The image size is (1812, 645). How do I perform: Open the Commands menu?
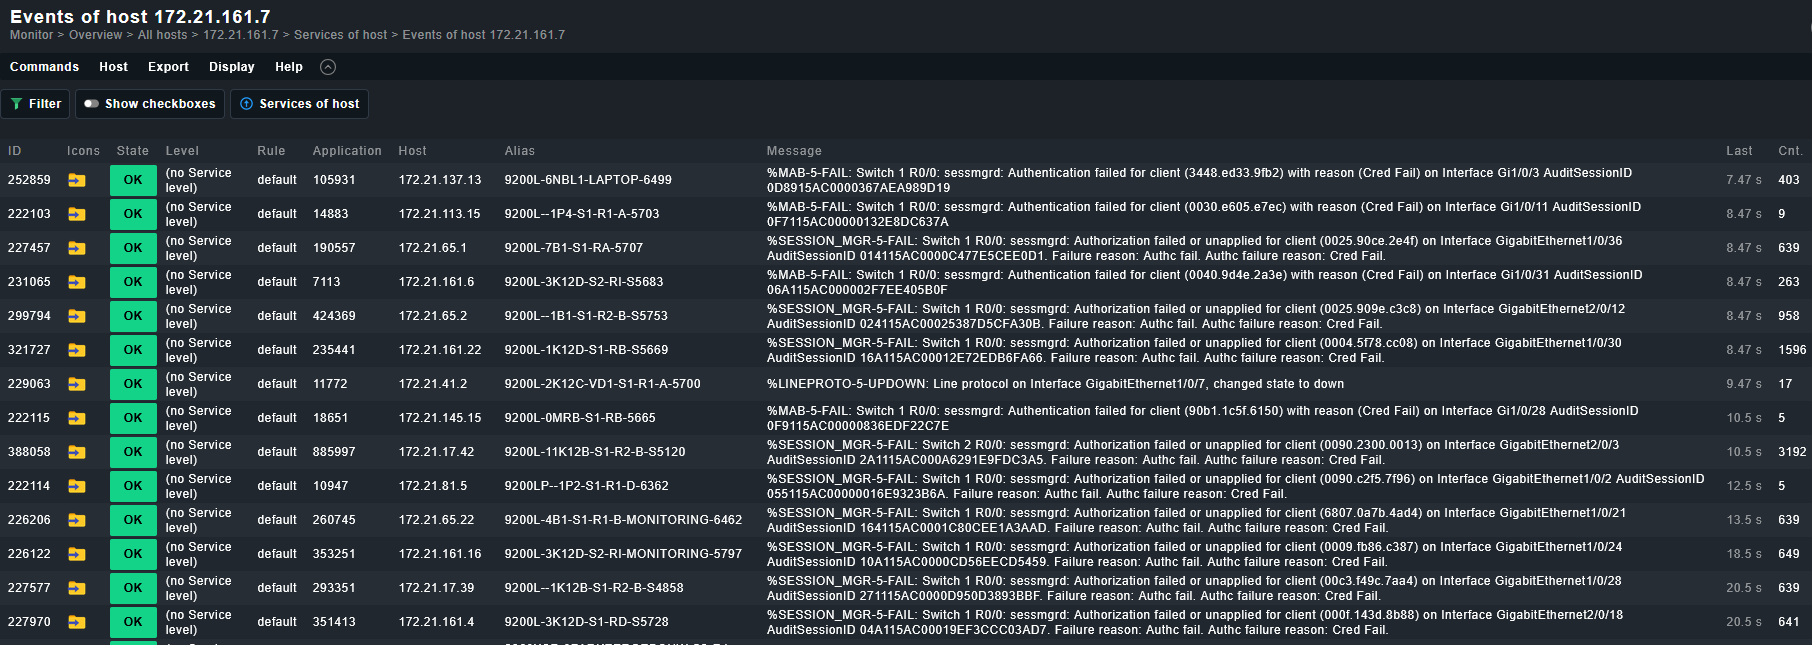[x=44, y=67]
